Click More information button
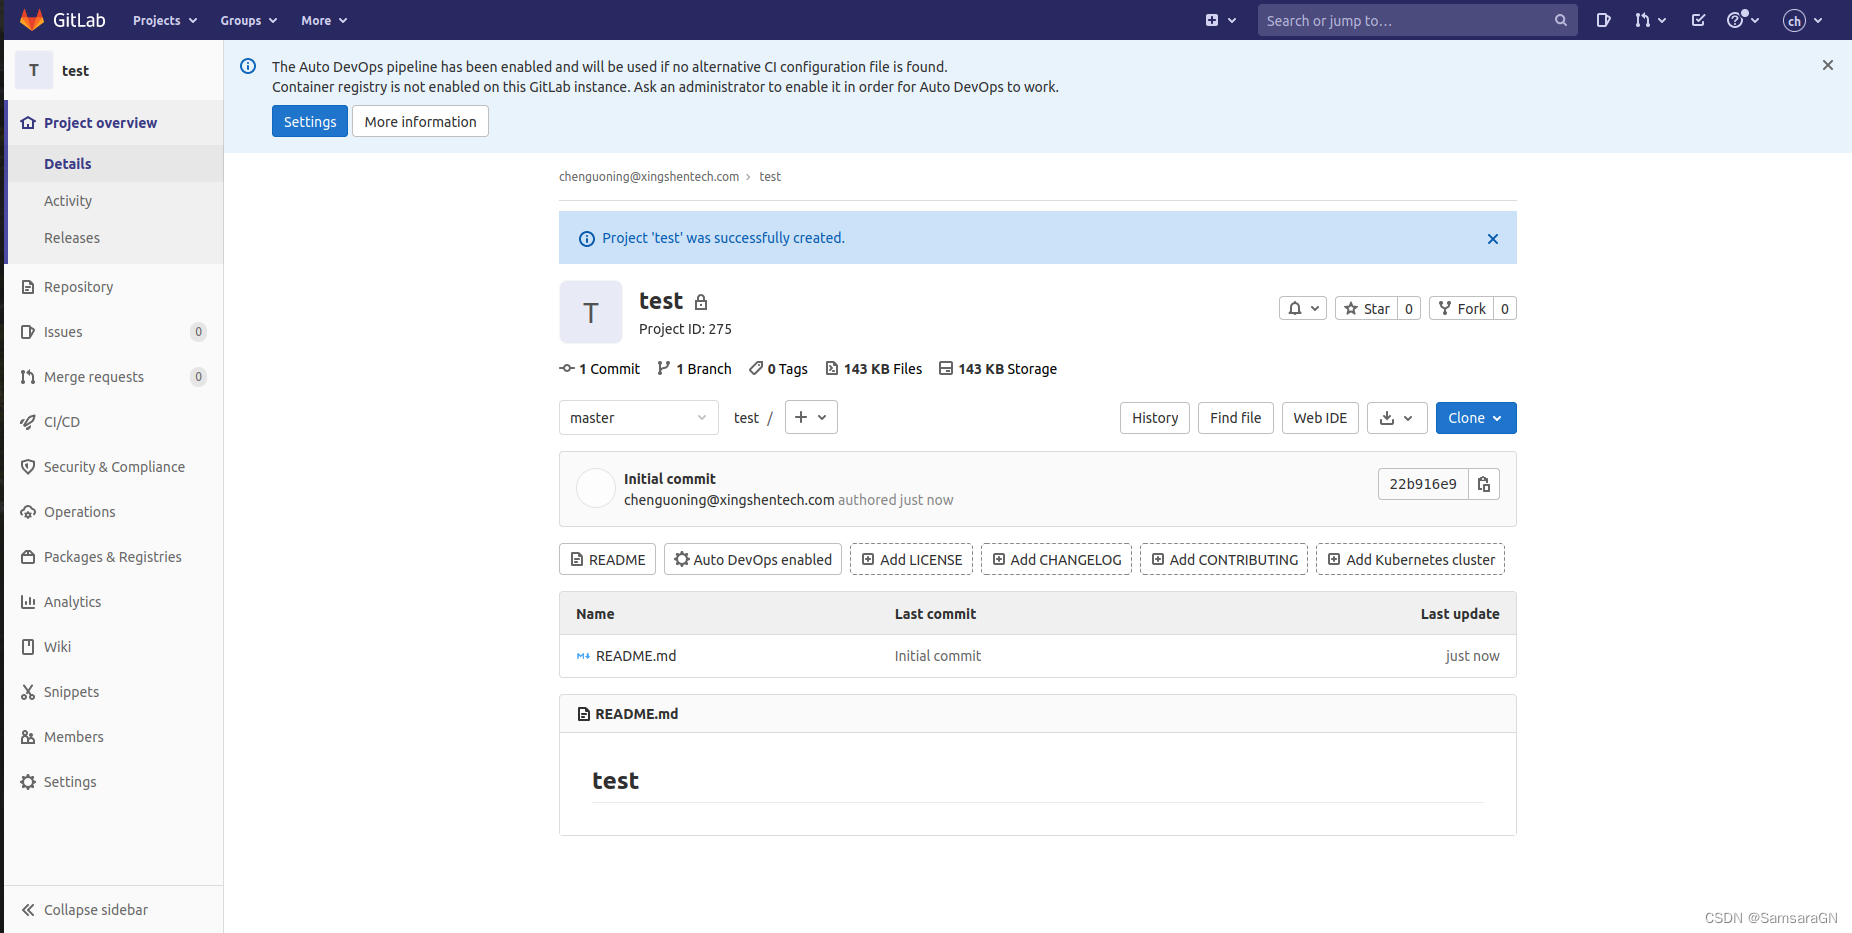1852x933 pixels. coord(420,121)
